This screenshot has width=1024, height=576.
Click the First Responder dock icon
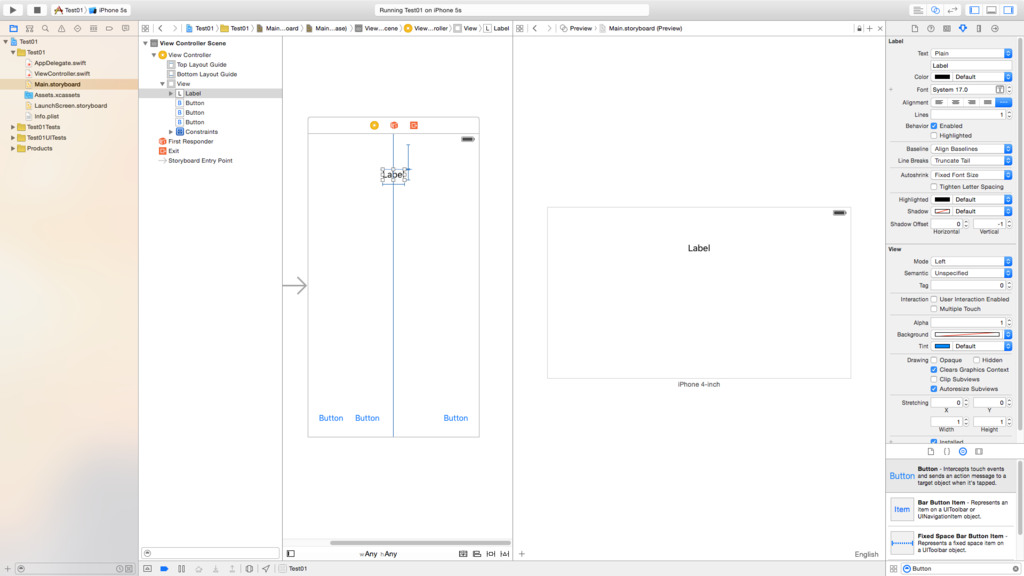394,125
